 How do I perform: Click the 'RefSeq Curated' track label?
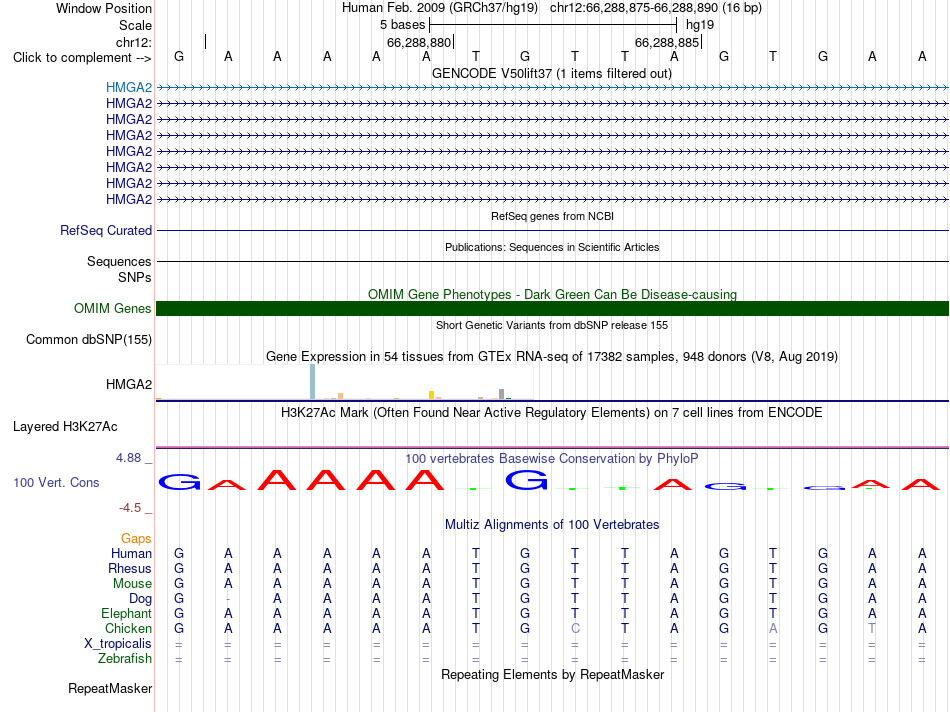pyautogui.click(x=105, y=230)
